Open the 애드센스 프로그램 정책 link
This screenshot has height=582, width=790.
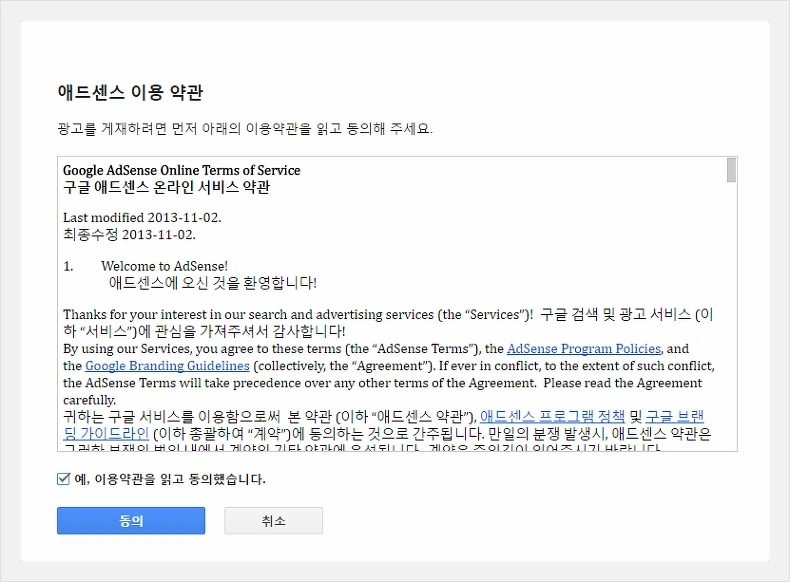(x=552, y=416)
